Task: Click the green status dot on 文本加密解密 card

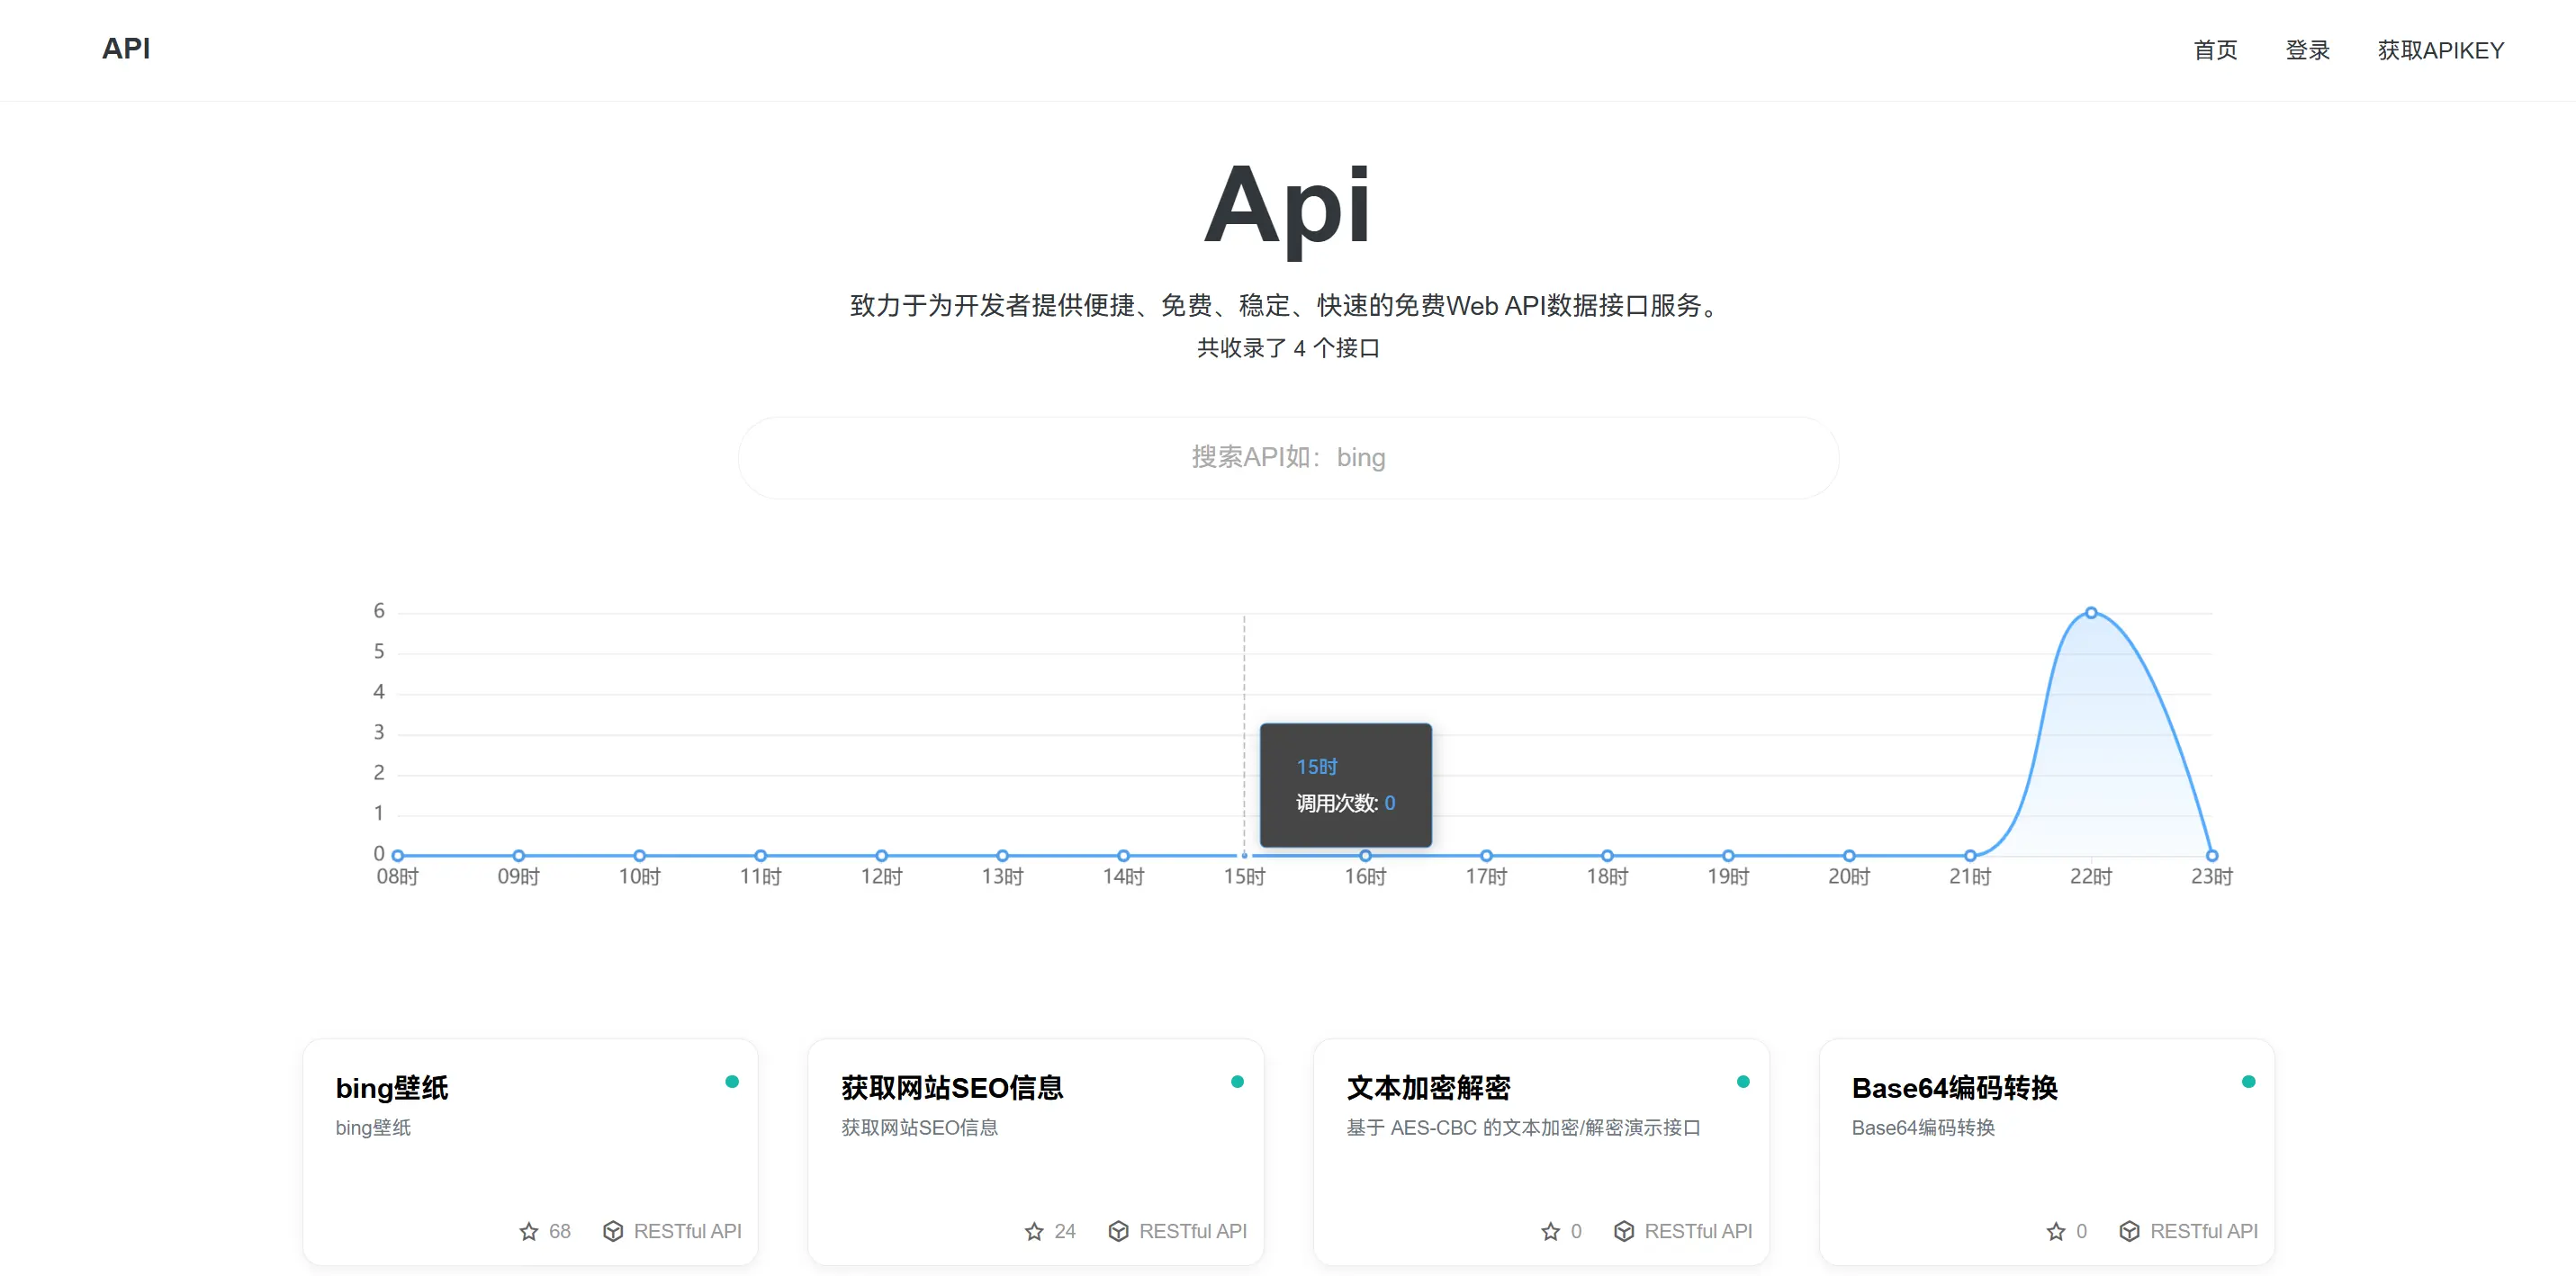Action: [x=1744, y=1081]
